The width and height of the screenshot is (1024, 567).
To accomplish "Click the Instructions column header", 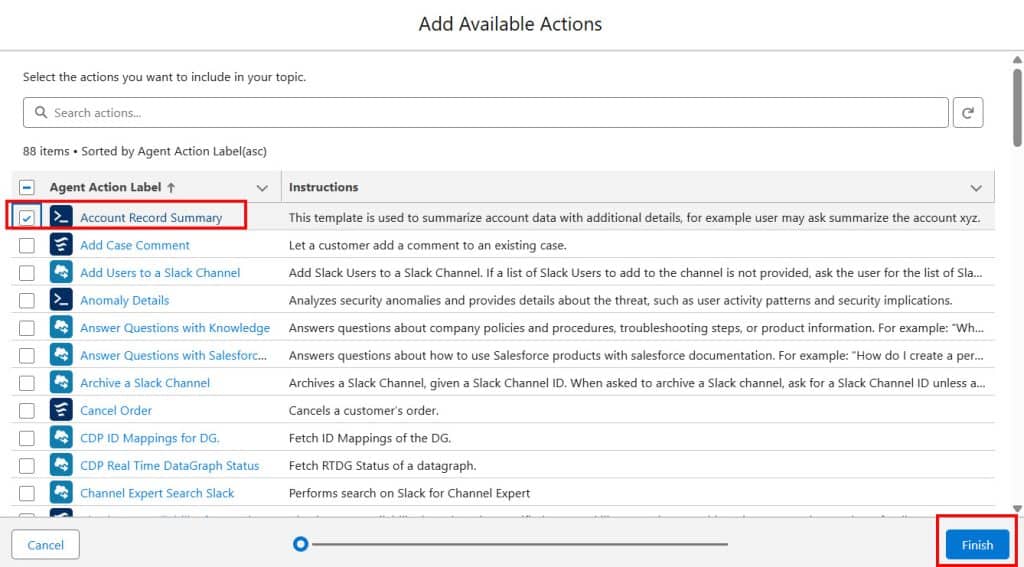I will 323,187.
